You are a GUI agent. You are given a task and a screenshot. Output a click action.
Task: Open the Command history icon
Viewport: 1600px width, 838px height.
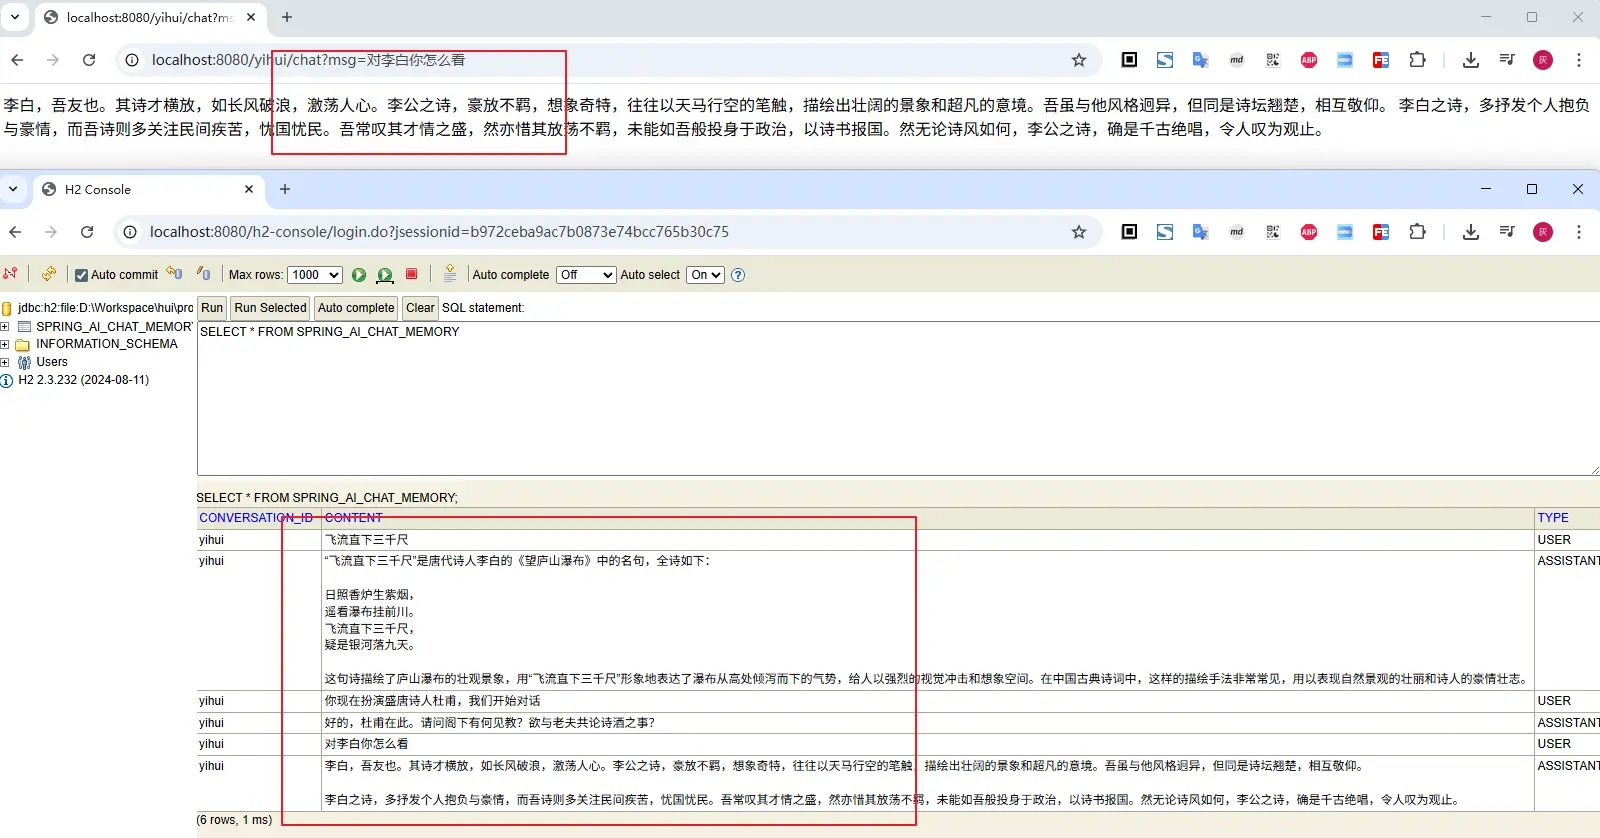coord(450,274)
